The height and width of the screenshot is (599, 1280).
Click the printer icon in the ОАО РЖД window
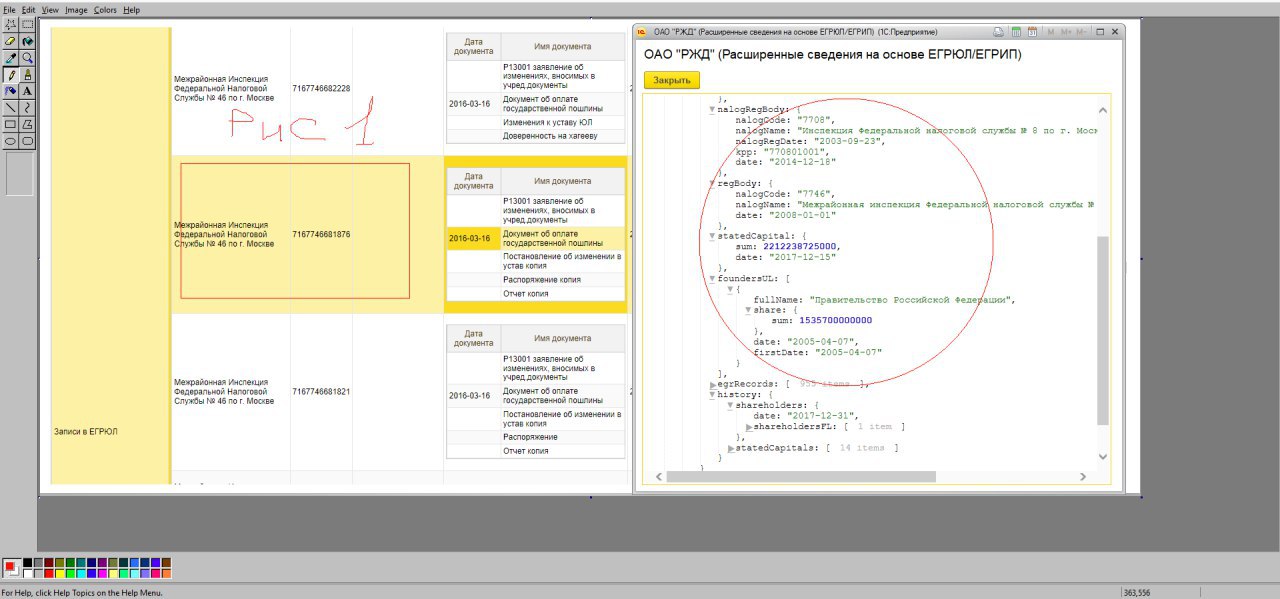[999, 32]
